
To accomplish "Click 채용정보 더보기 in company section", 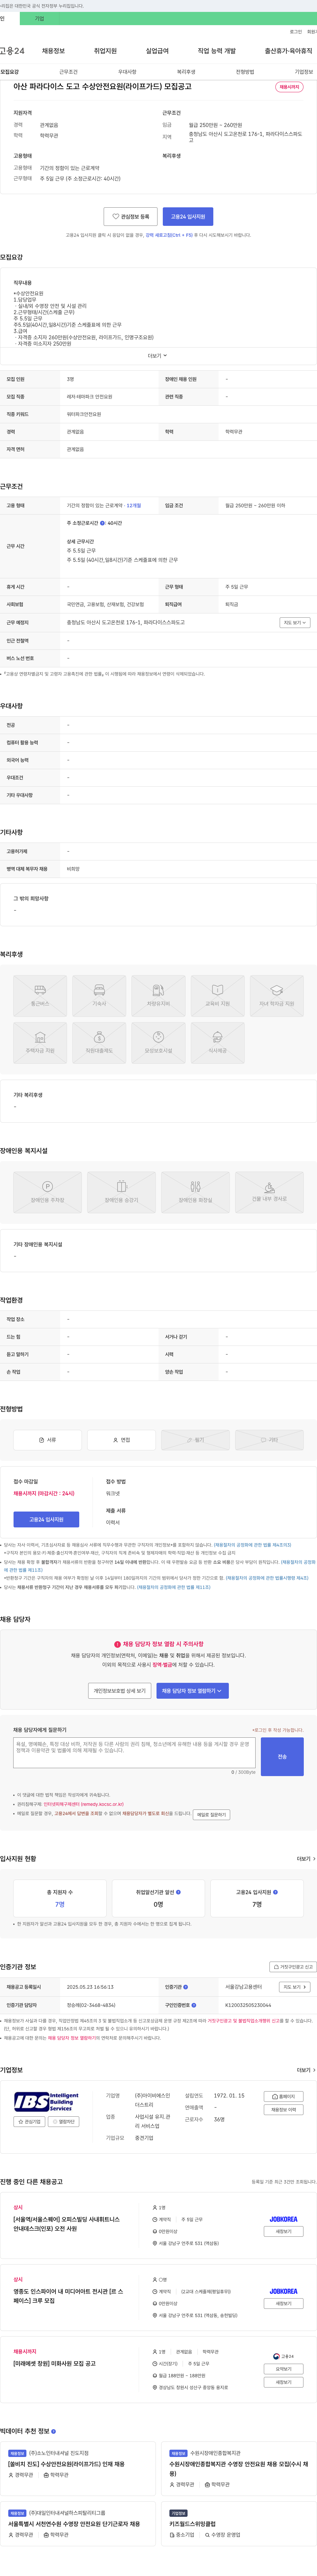I will (x=284, y=2110).
